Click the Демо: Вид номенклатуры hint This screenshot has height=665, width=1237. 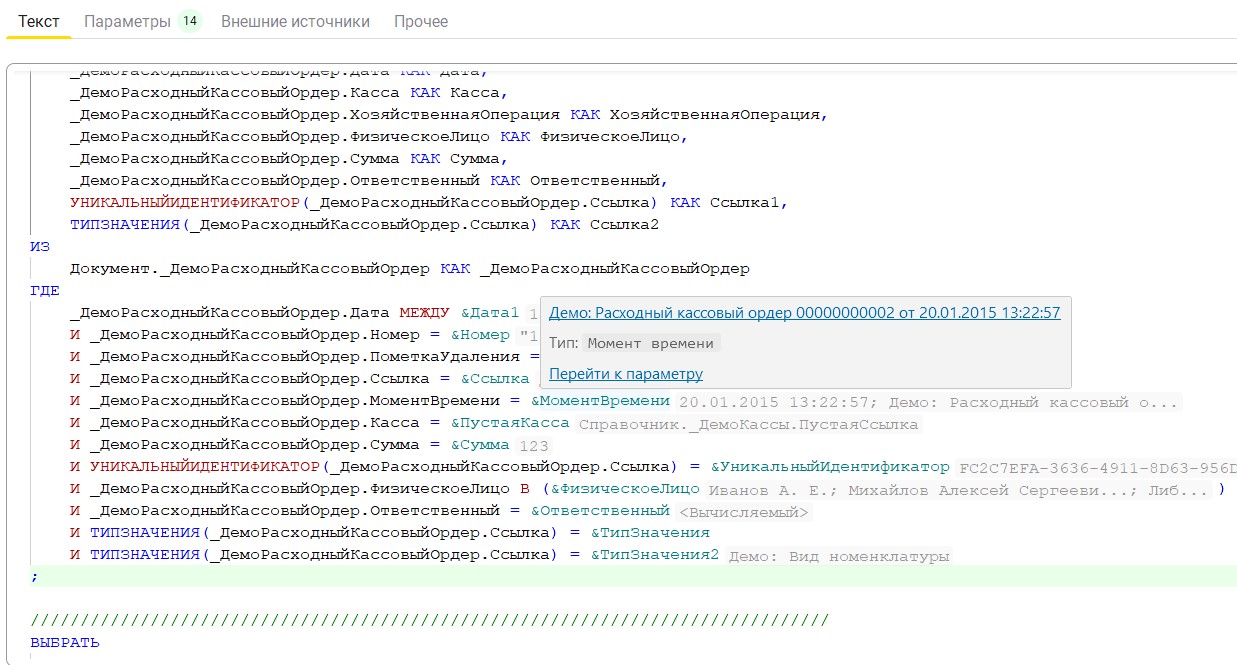pos(839,556)
